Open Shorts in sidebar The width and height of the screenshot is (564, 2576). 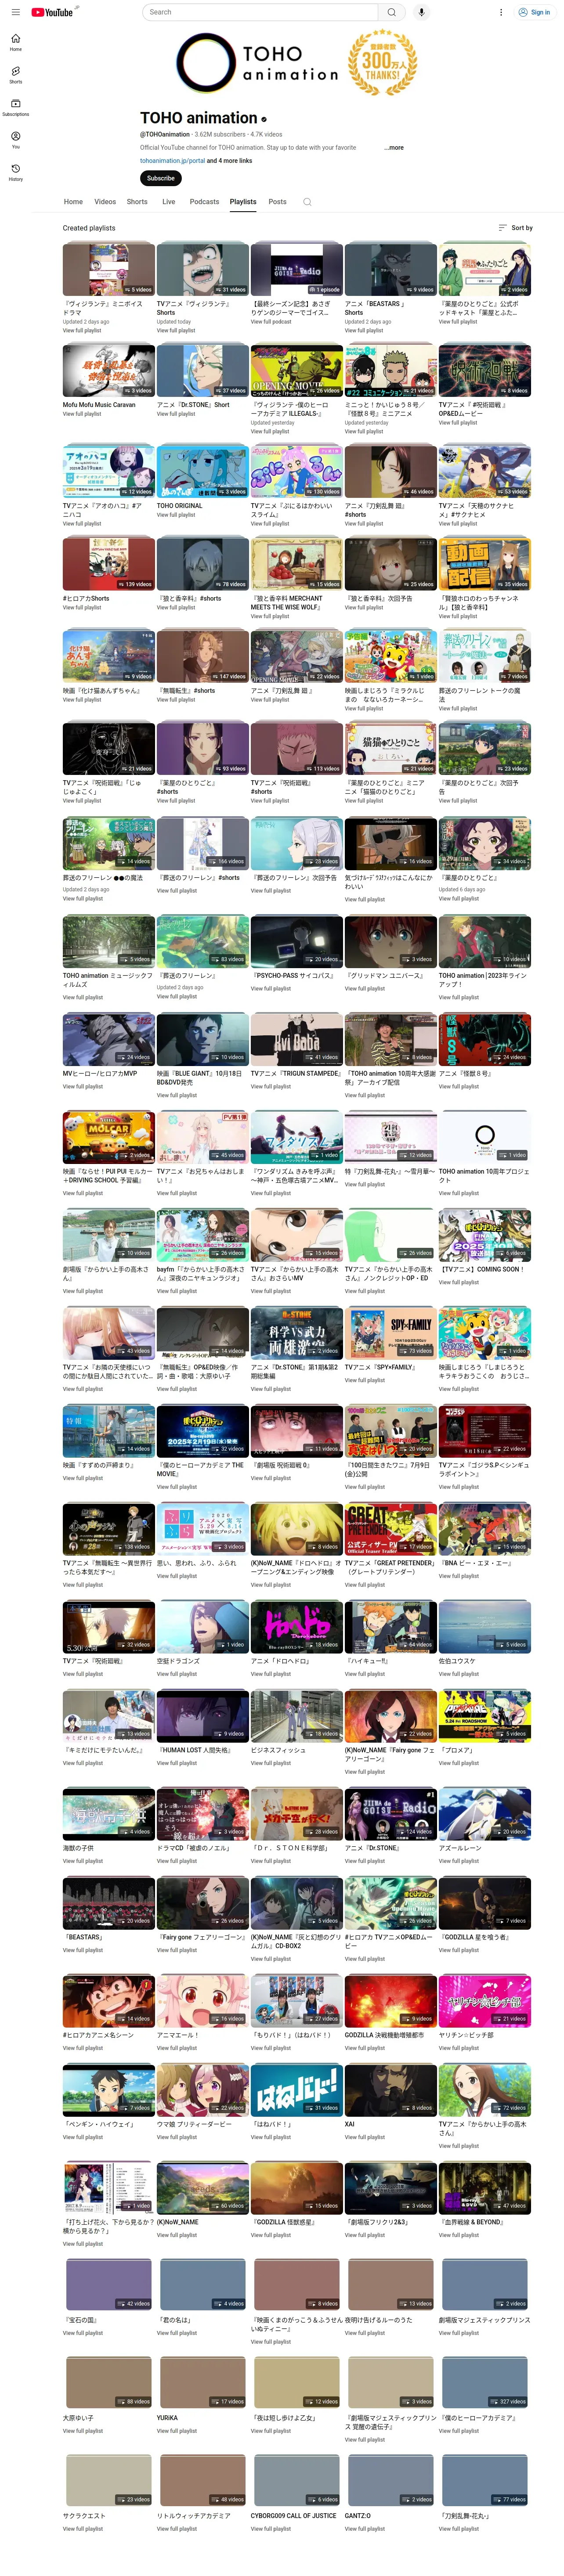[16, 75]
